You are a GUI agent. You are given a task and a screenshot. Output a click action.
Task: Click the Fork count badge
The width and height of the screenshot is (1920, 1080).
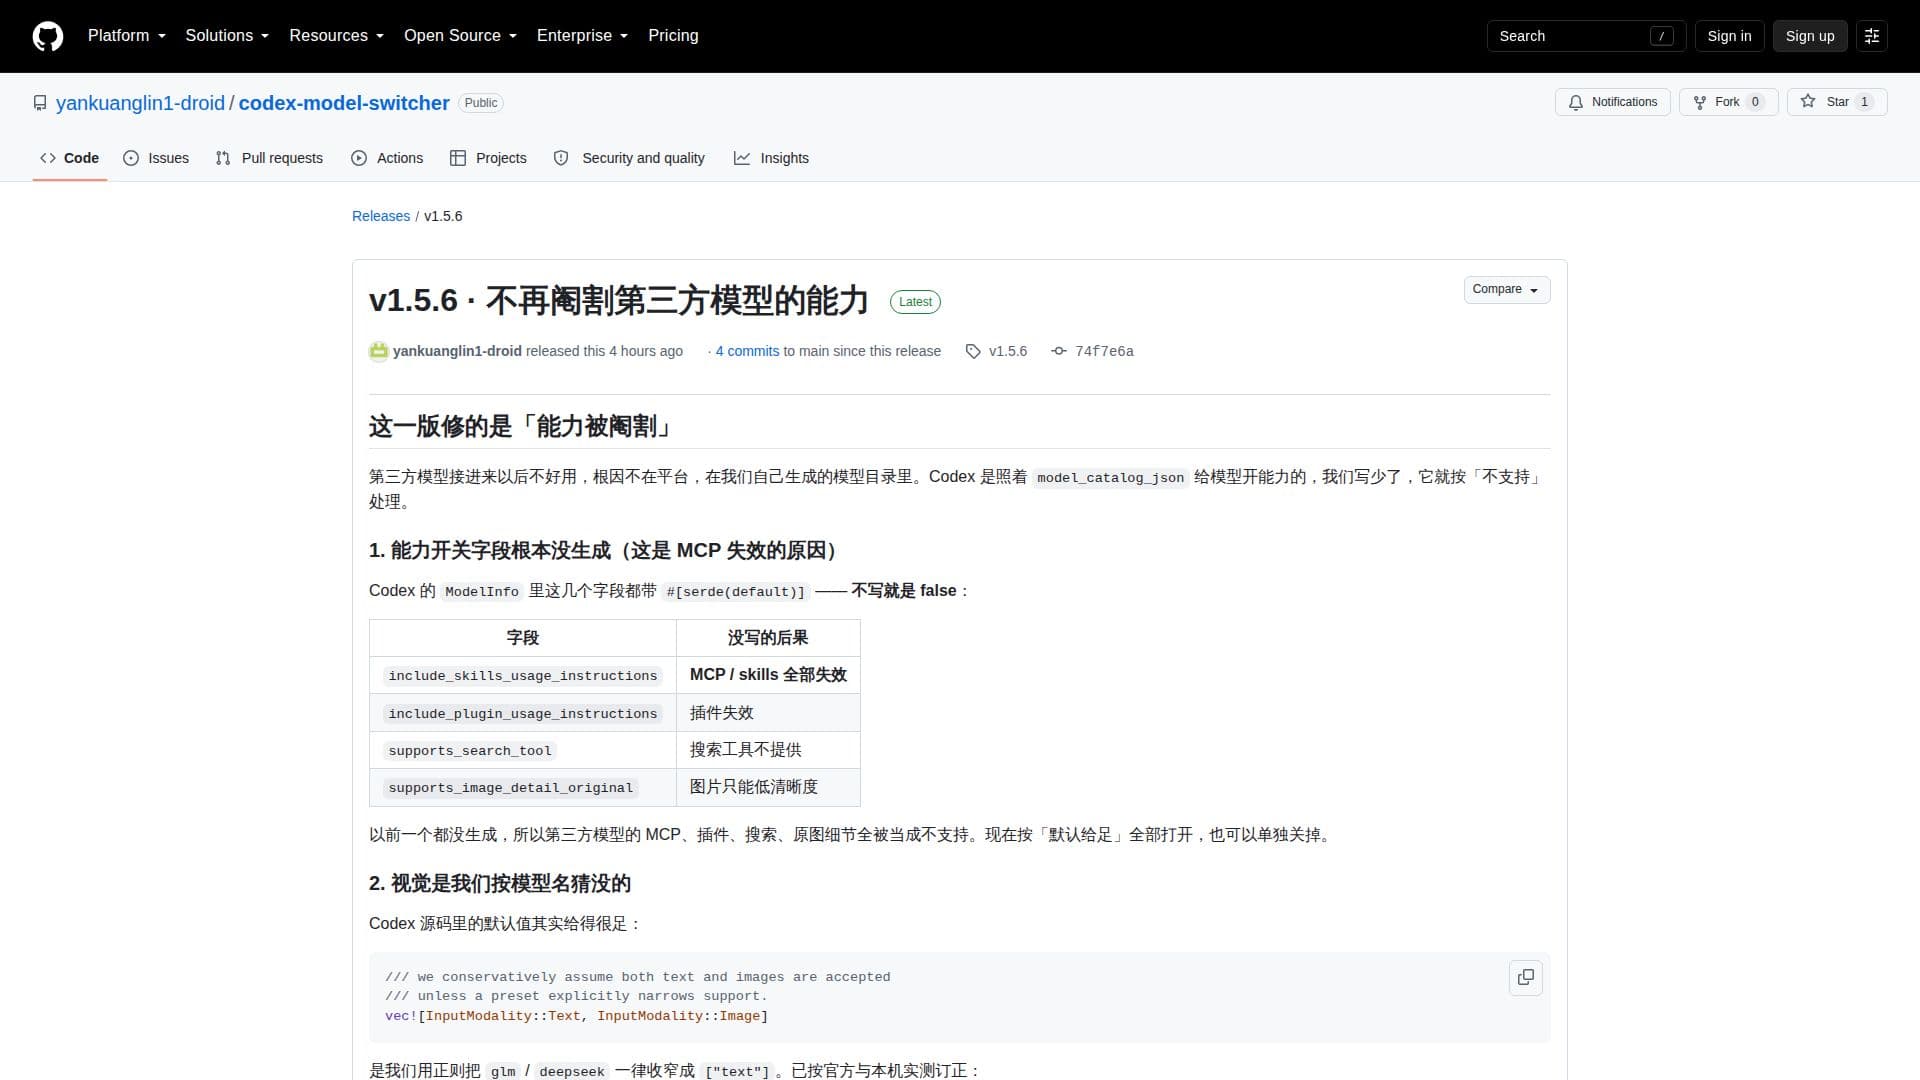click(x=1755, y=102)
